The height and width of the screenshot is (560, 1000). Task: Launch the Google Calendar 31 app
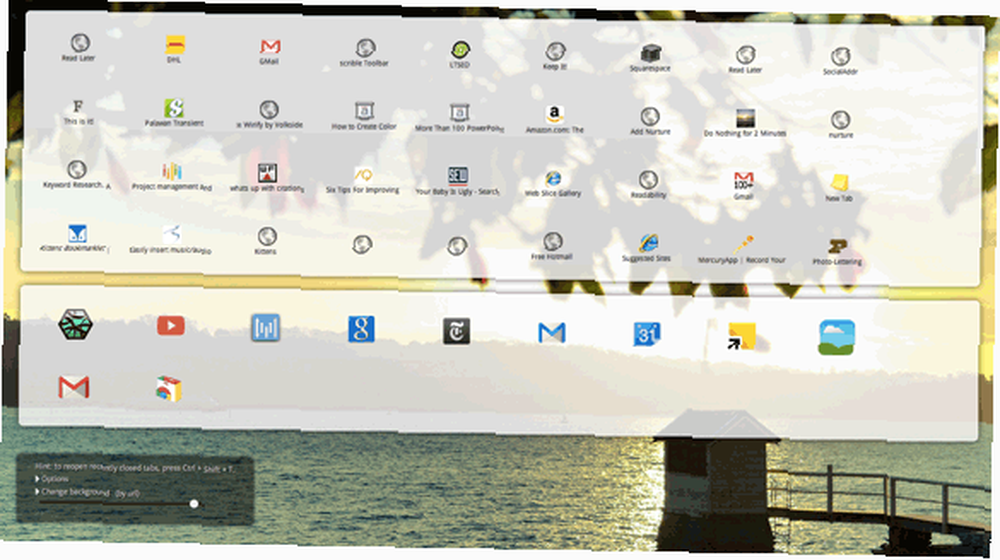[647, 334]
